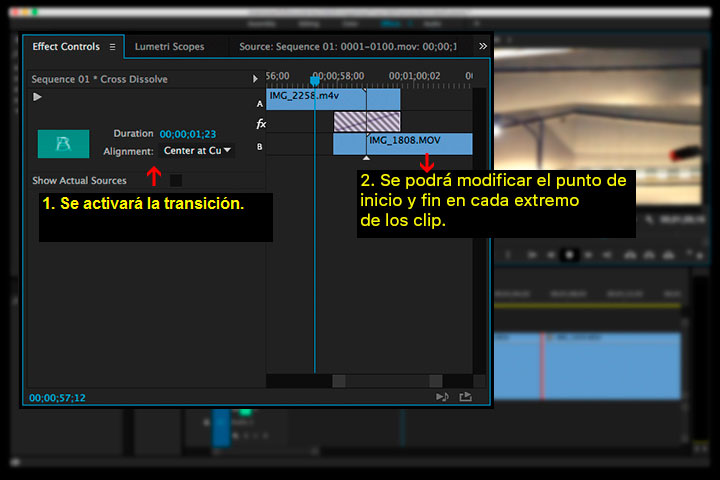Switch to the Lumetri Scopes tab

pos(169,46)
